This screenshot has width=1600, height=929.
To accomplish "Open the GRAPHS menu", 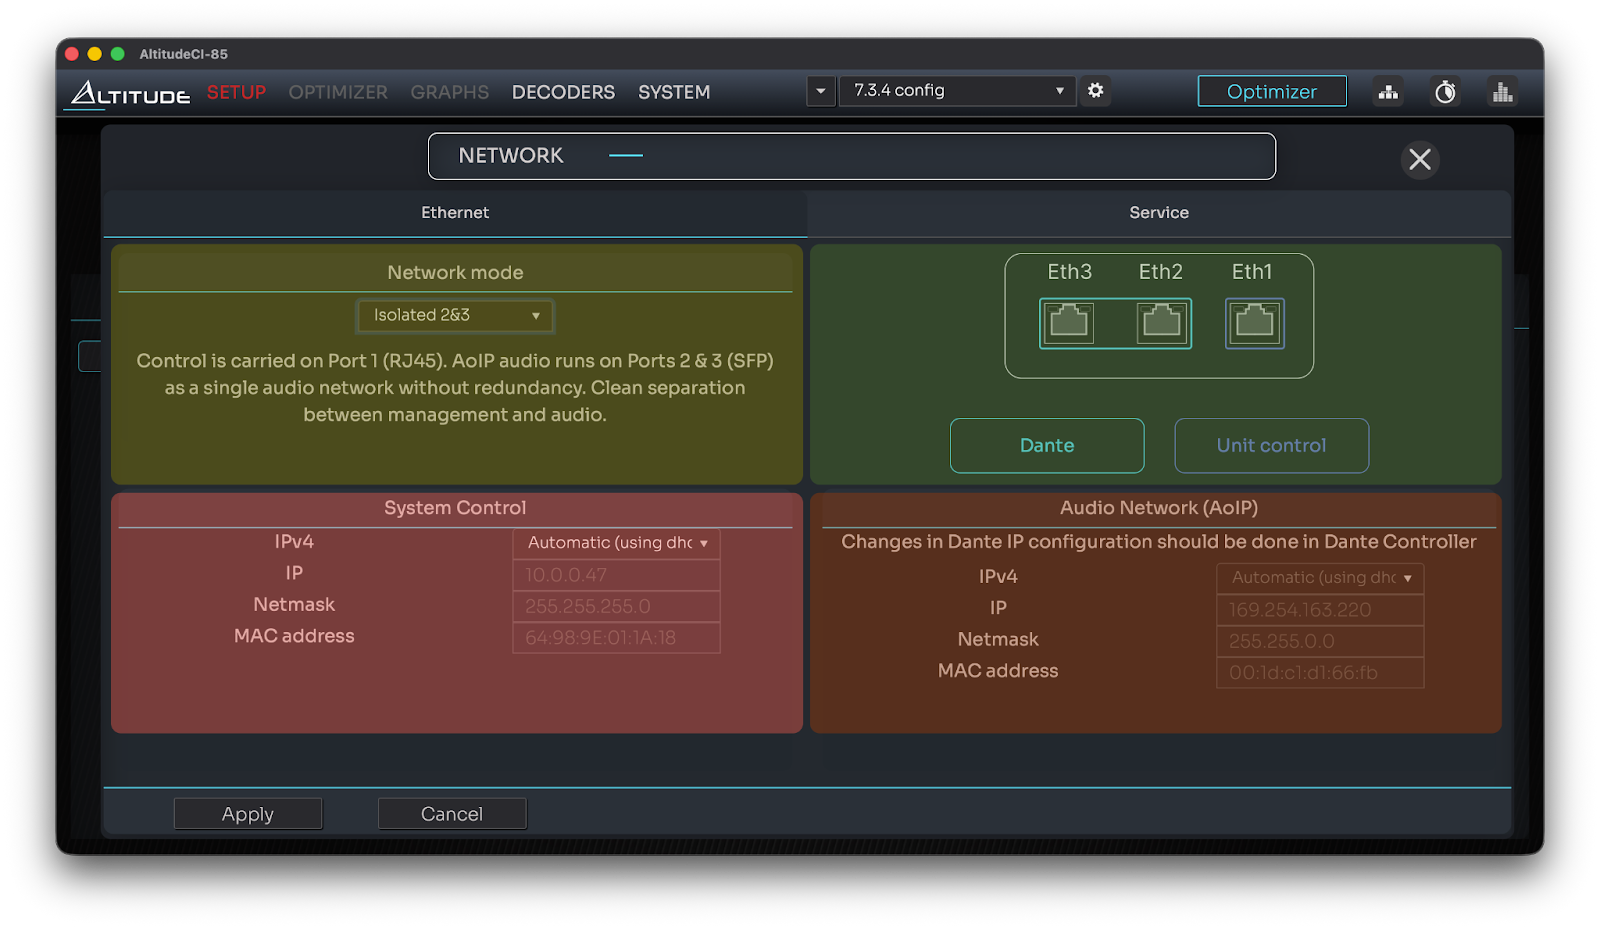I will [449, 92].
